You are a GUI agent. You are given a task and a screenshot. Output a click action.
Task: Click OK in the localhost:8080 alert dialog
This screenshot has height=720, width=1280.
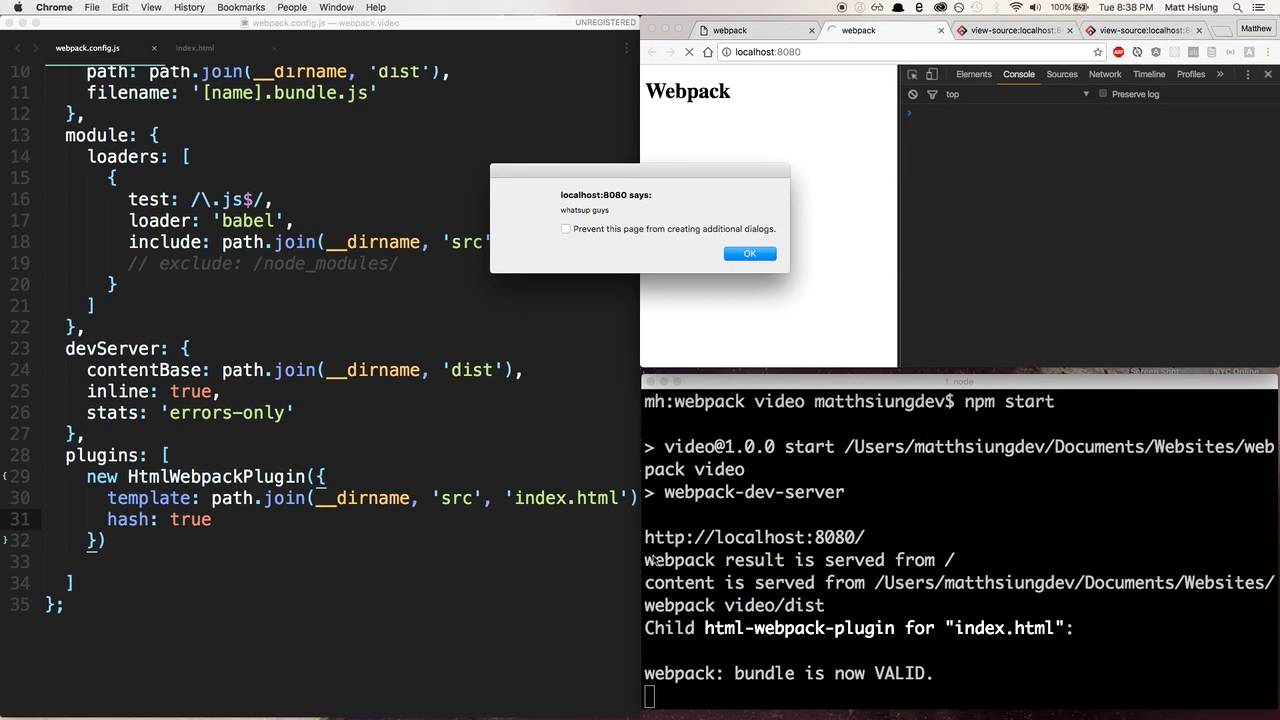(x=749, y=254)
